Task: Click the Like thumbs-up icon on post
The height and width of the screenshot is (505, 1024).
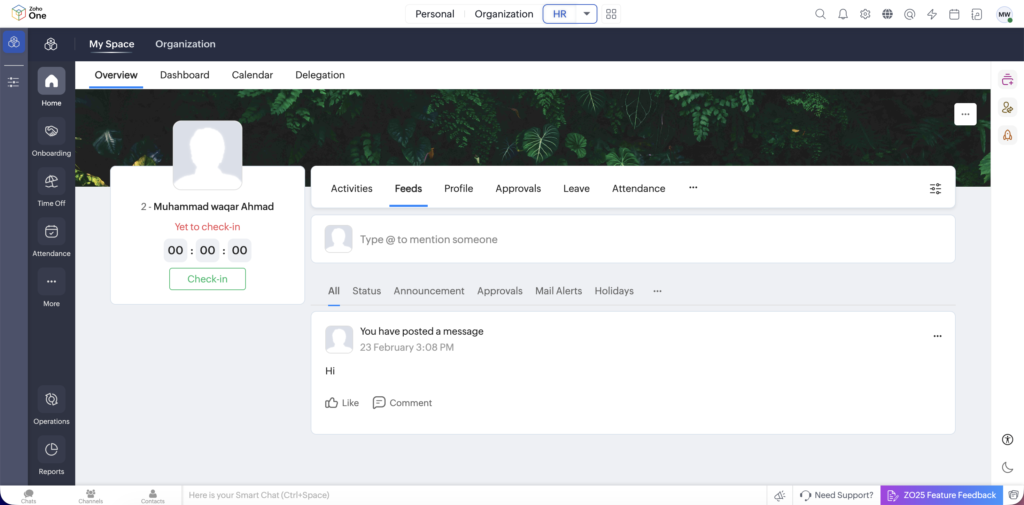Action: [x=332, y=403]
